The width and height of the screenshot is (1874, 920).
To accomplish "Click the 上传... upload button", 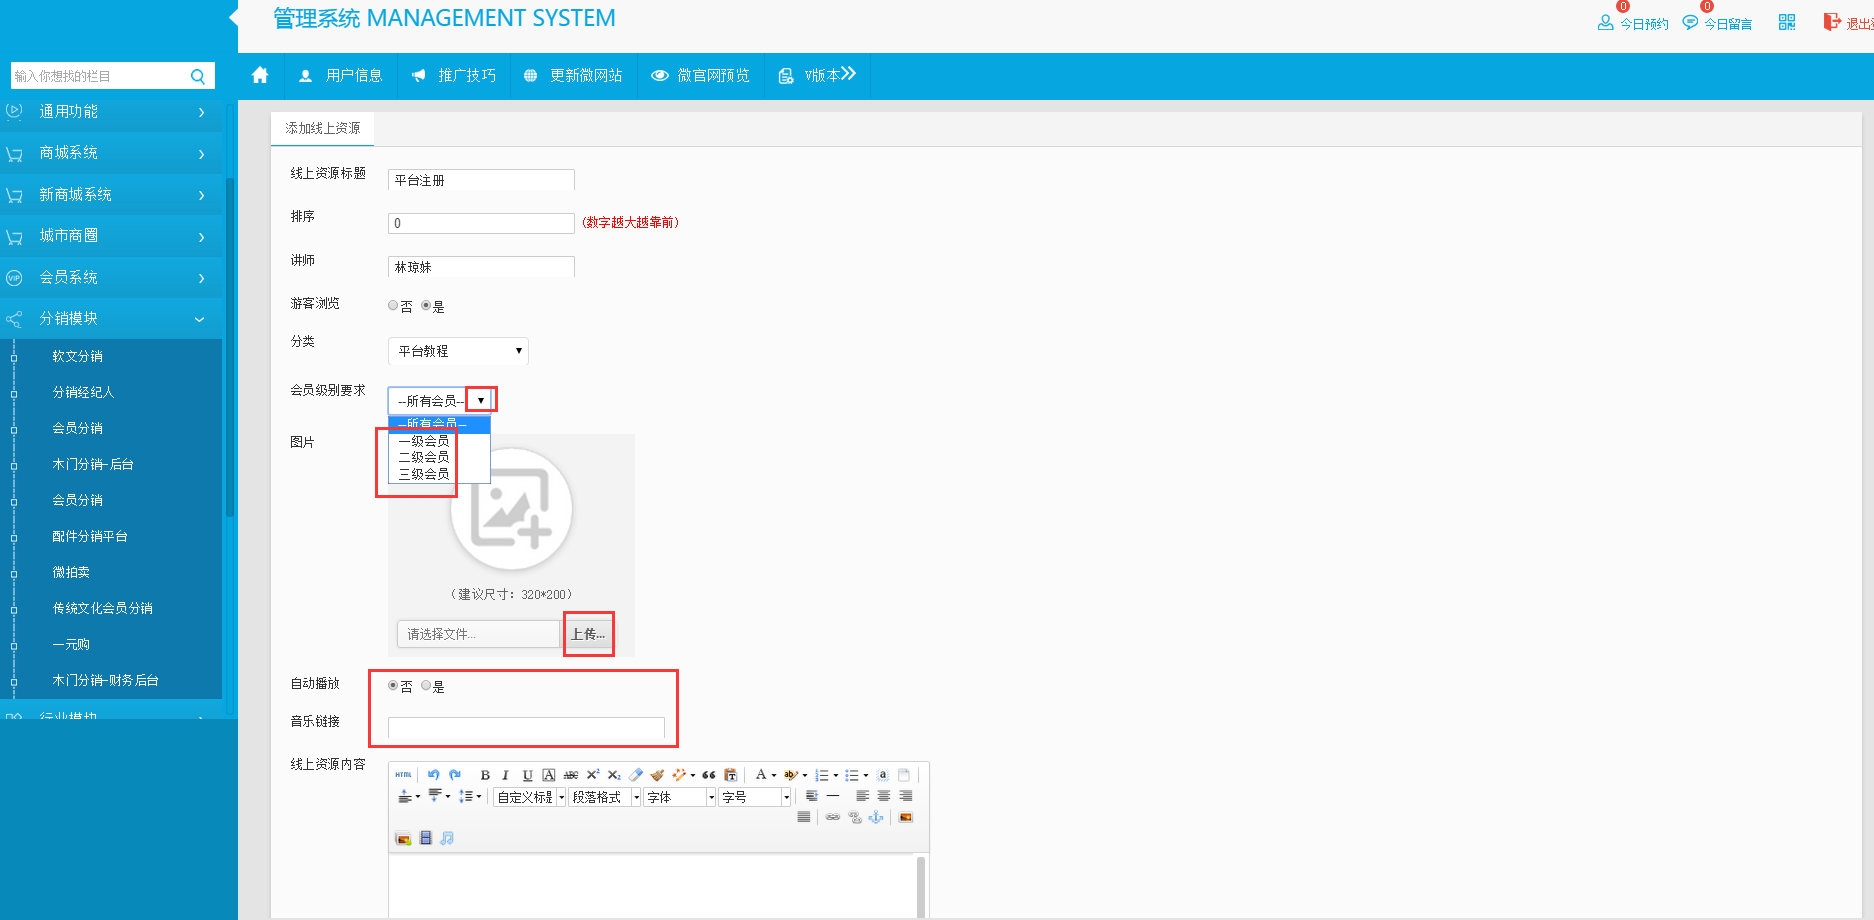I will click(588, 634).
